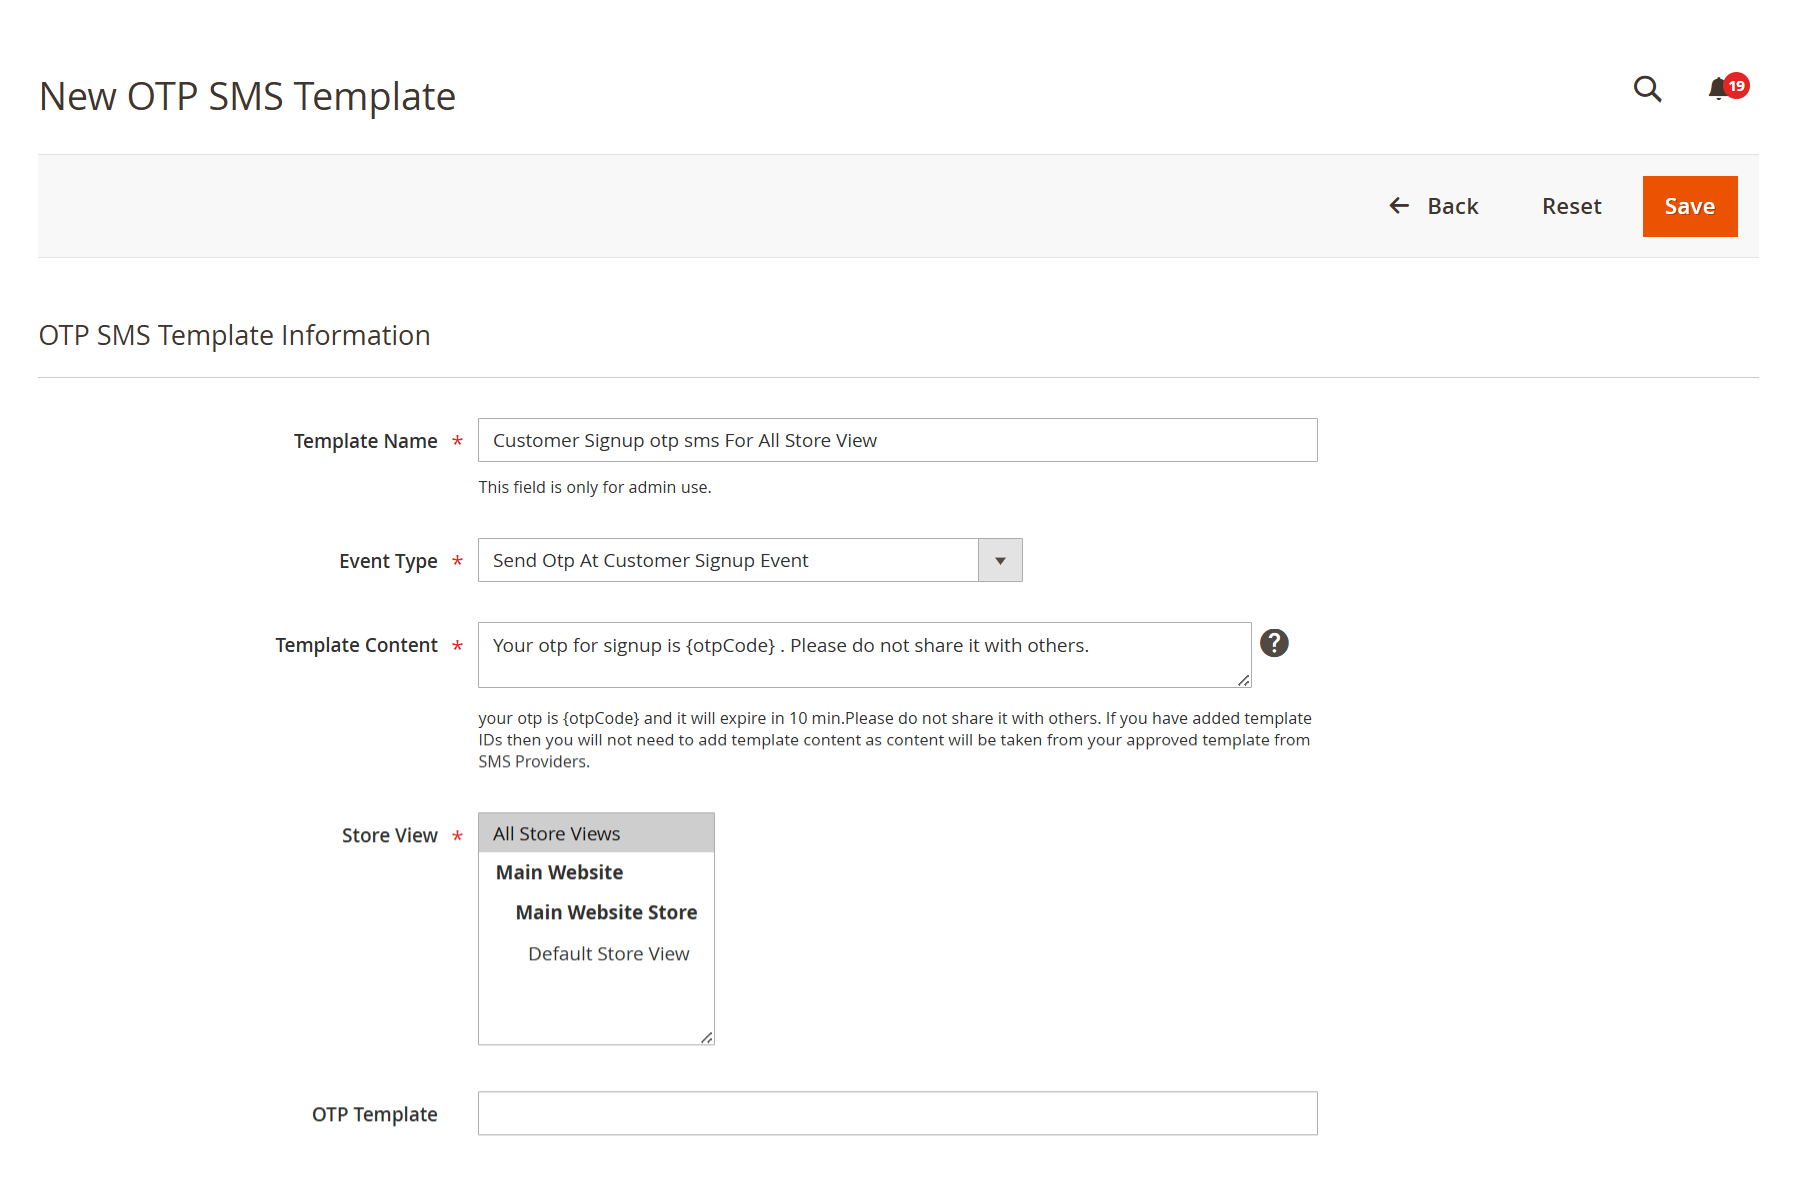Grab the Template Content resize handle

tap(1243, 680)
